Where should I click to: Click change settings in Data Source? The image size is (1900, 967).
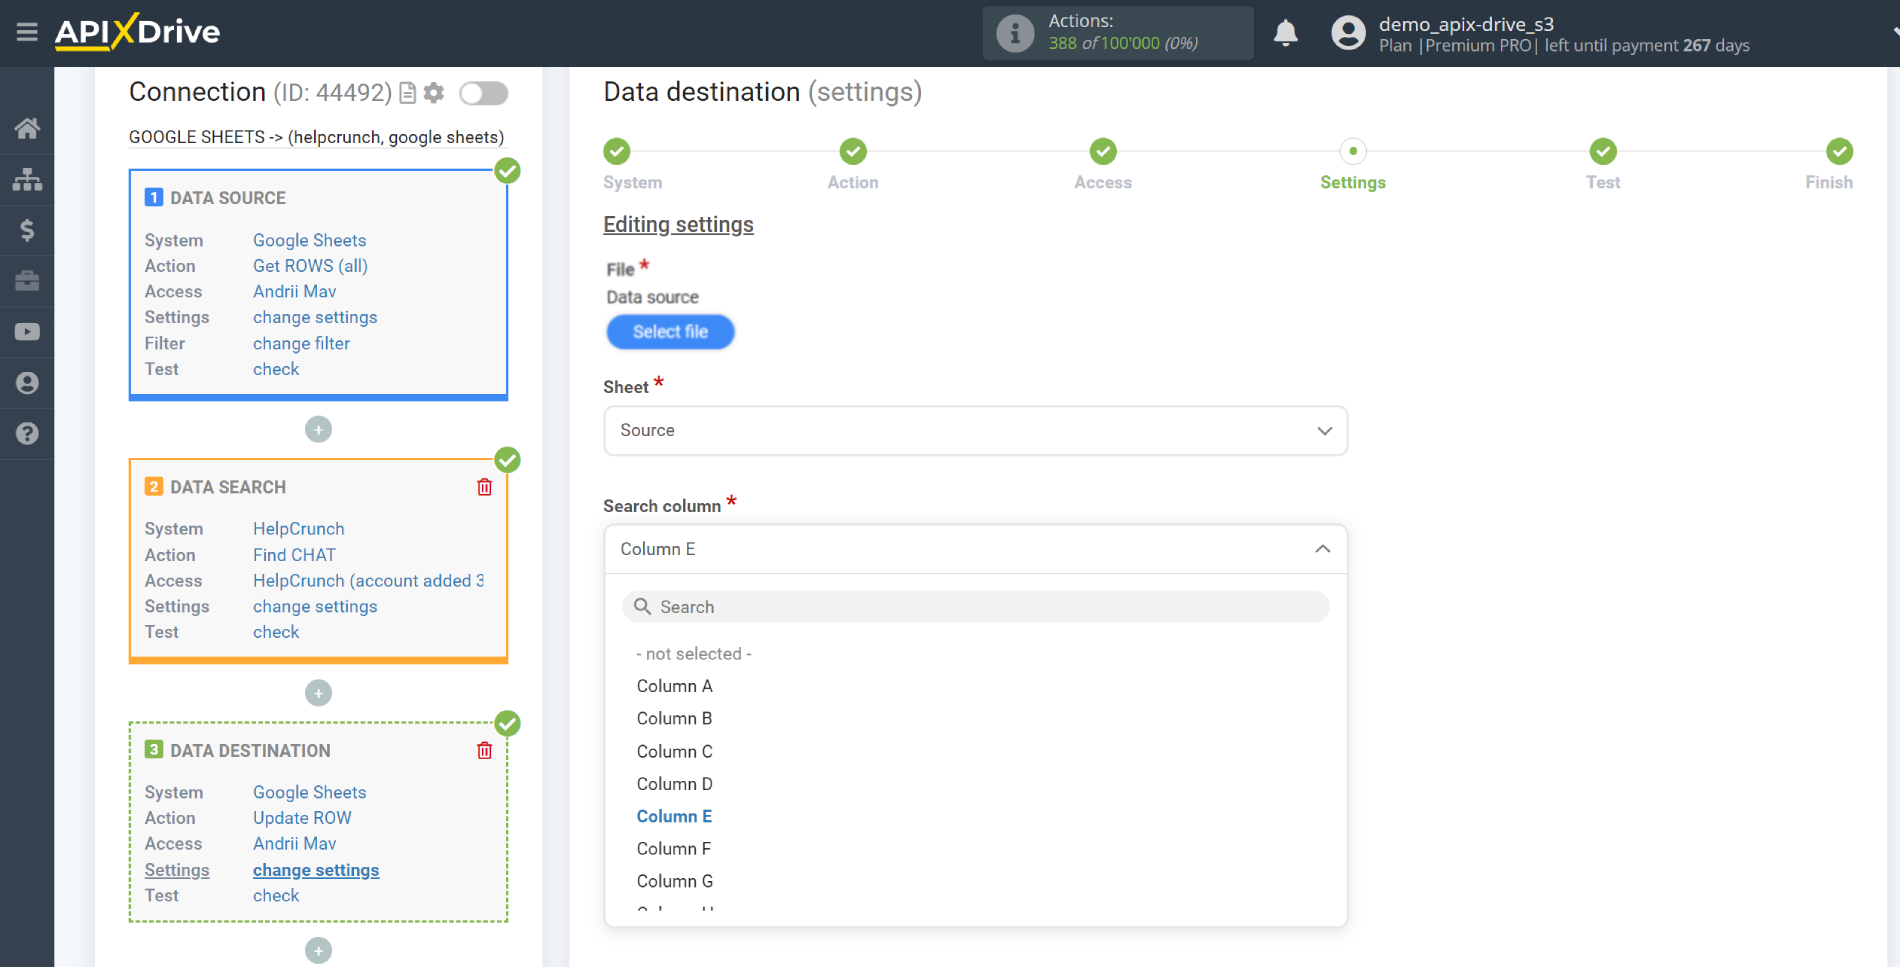[315, 317]
